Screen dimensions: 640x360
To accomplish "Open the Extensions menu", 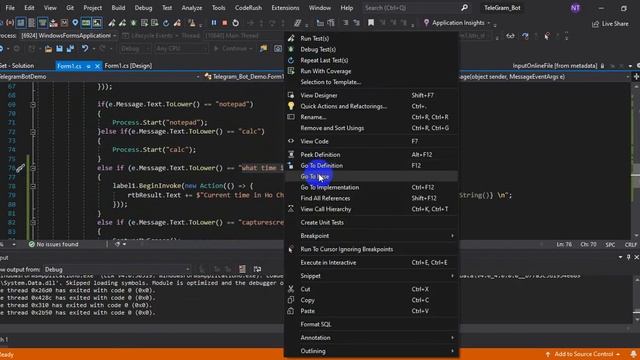I will pos(285,8).
